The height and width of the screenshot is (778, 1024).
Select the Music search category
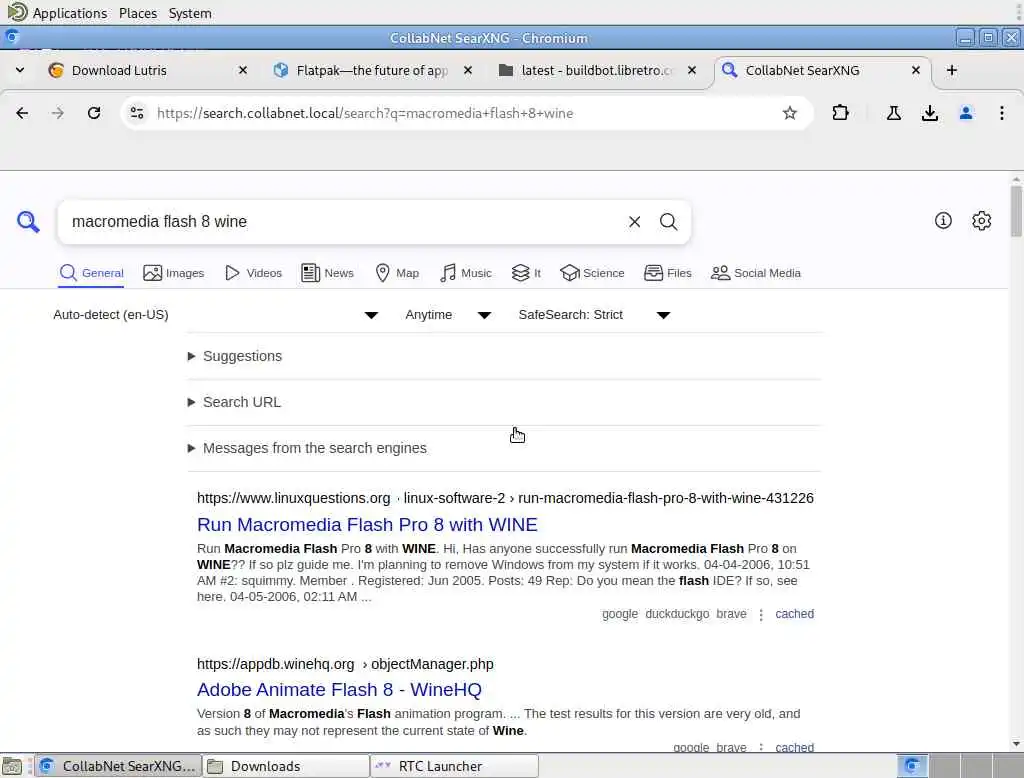466,273
